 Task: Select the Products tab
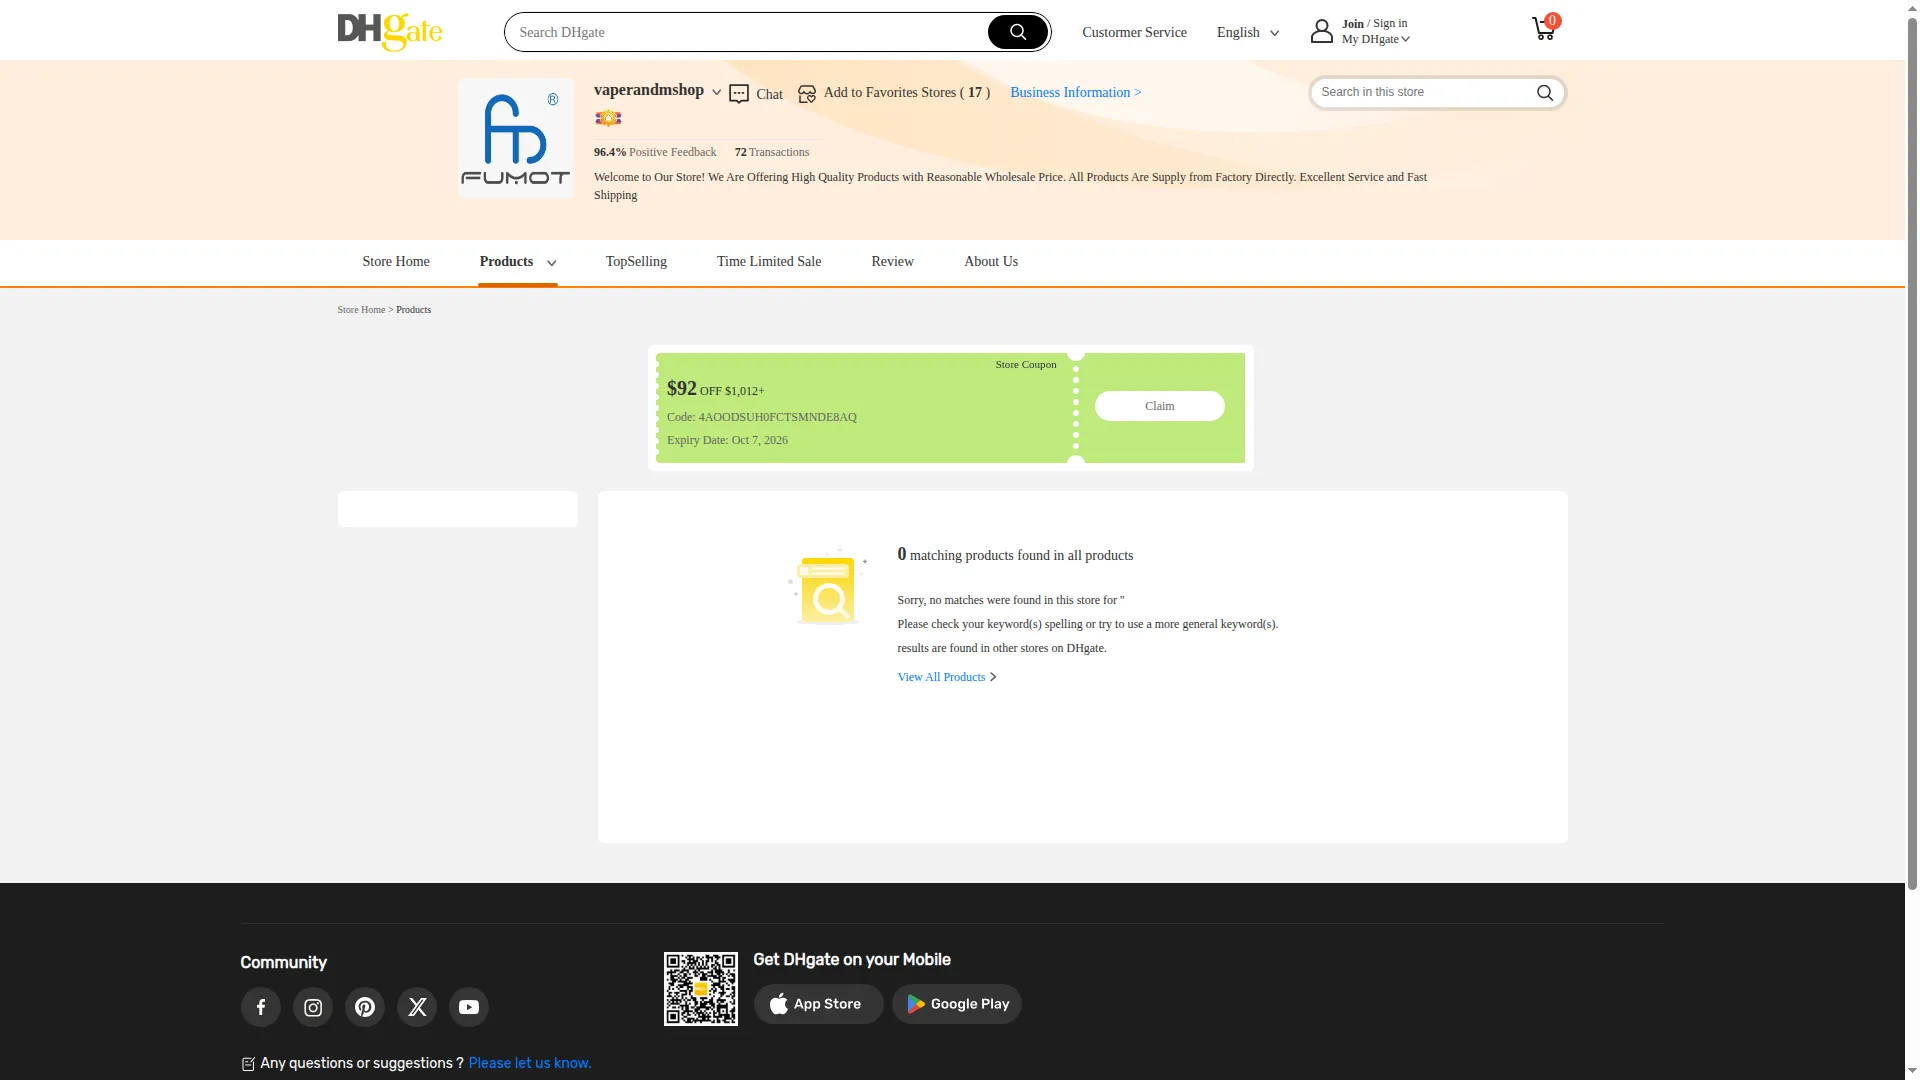[506, 262]
